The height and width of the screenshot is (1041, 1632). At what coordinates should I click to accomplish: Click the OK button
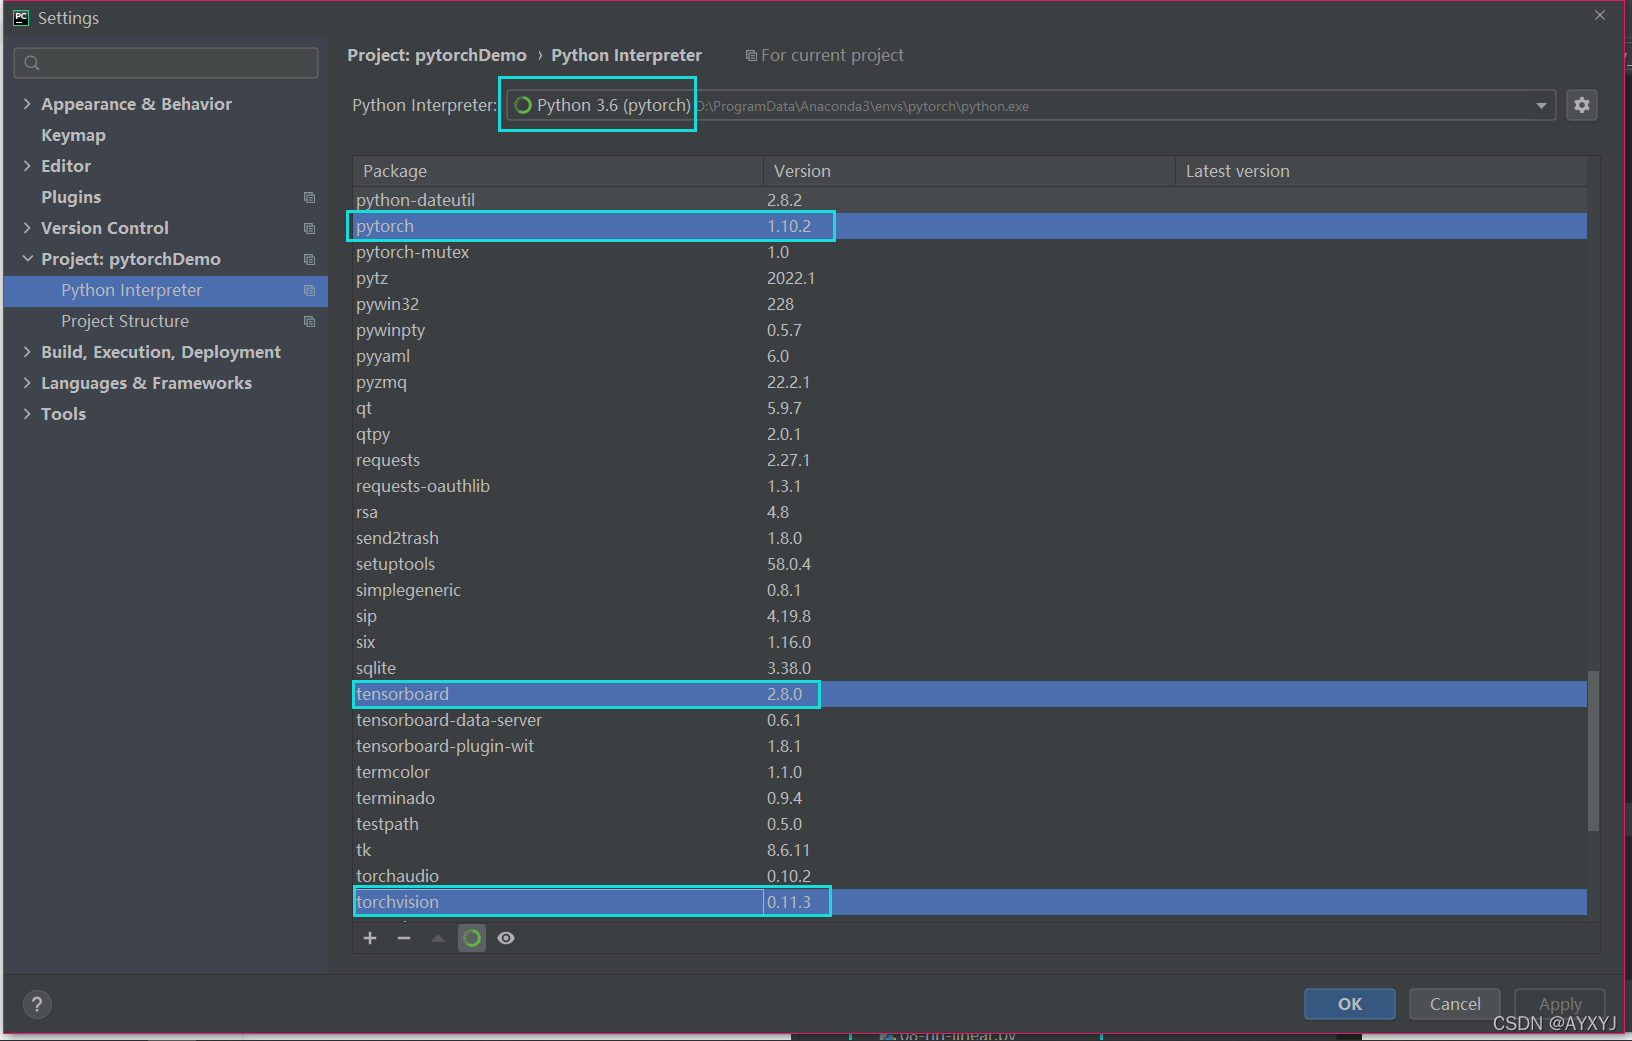(x=1349, y=1004)
